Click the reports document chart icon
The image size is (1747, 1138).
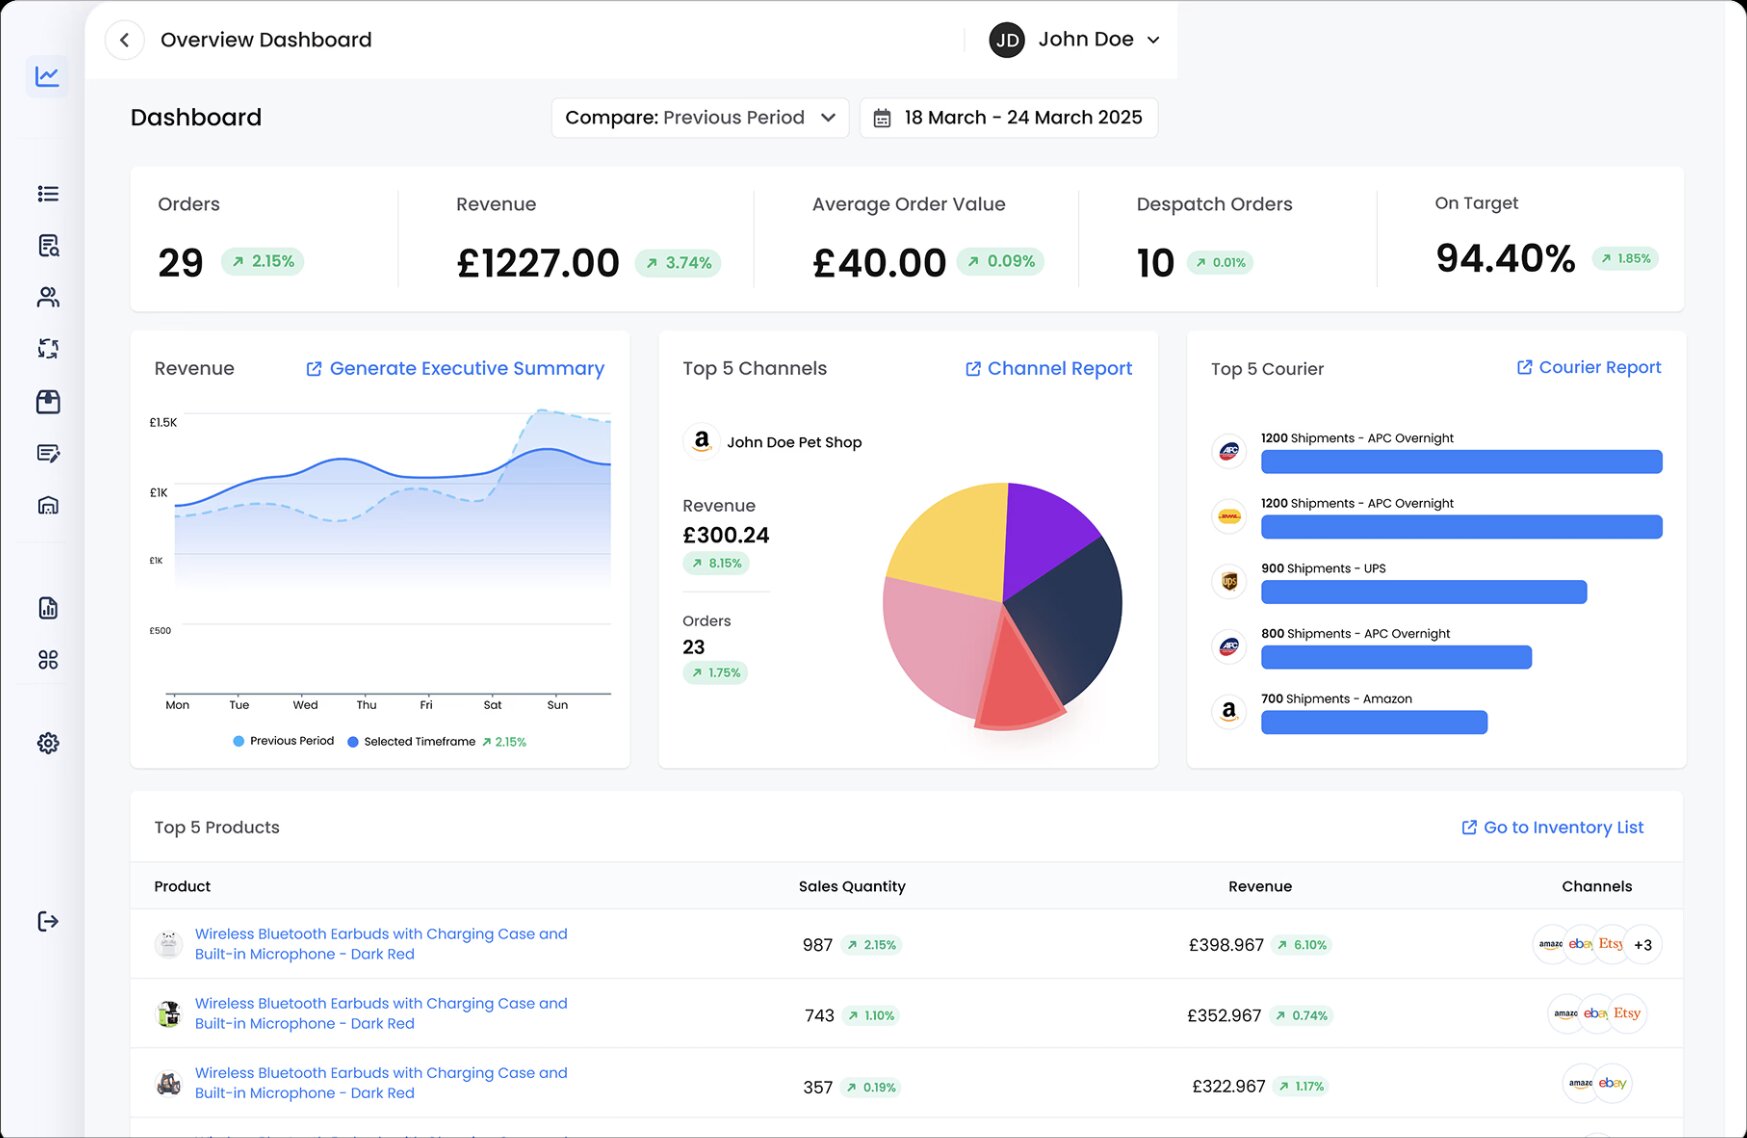47,608
